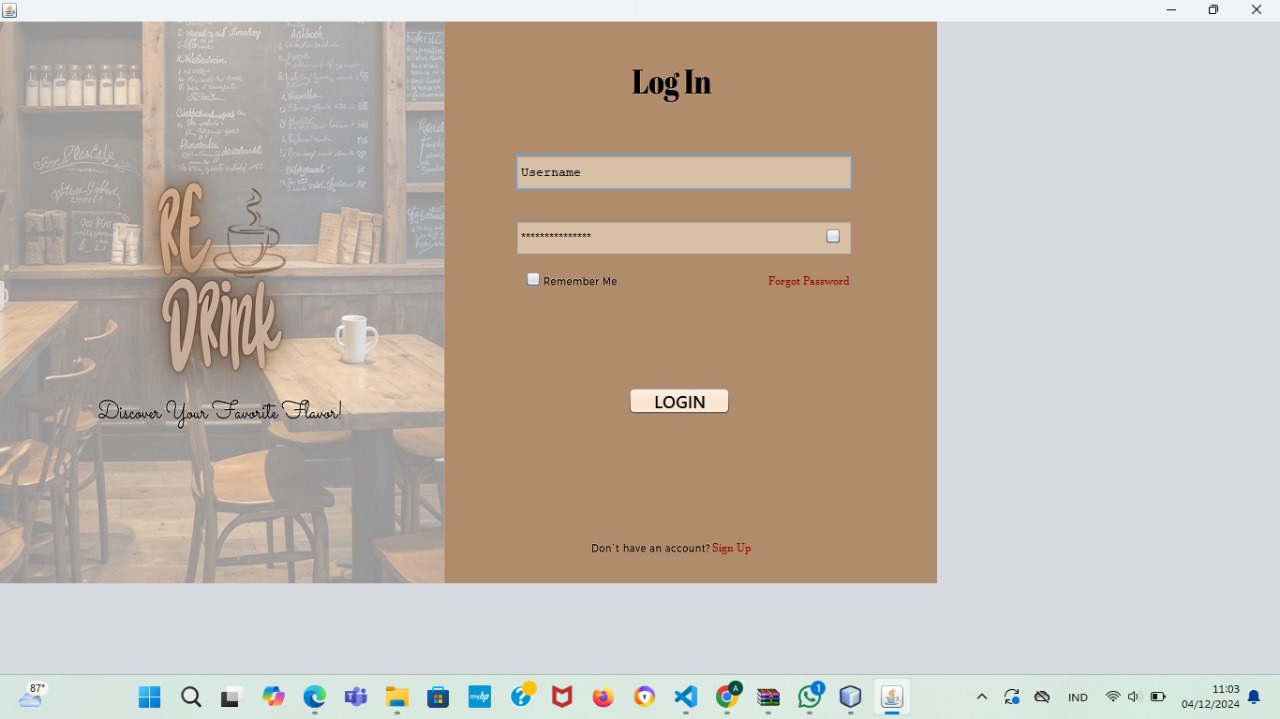Open File Explorer from the taskbar
This screenshot has height=719, width=1280.
coord(397,697)
